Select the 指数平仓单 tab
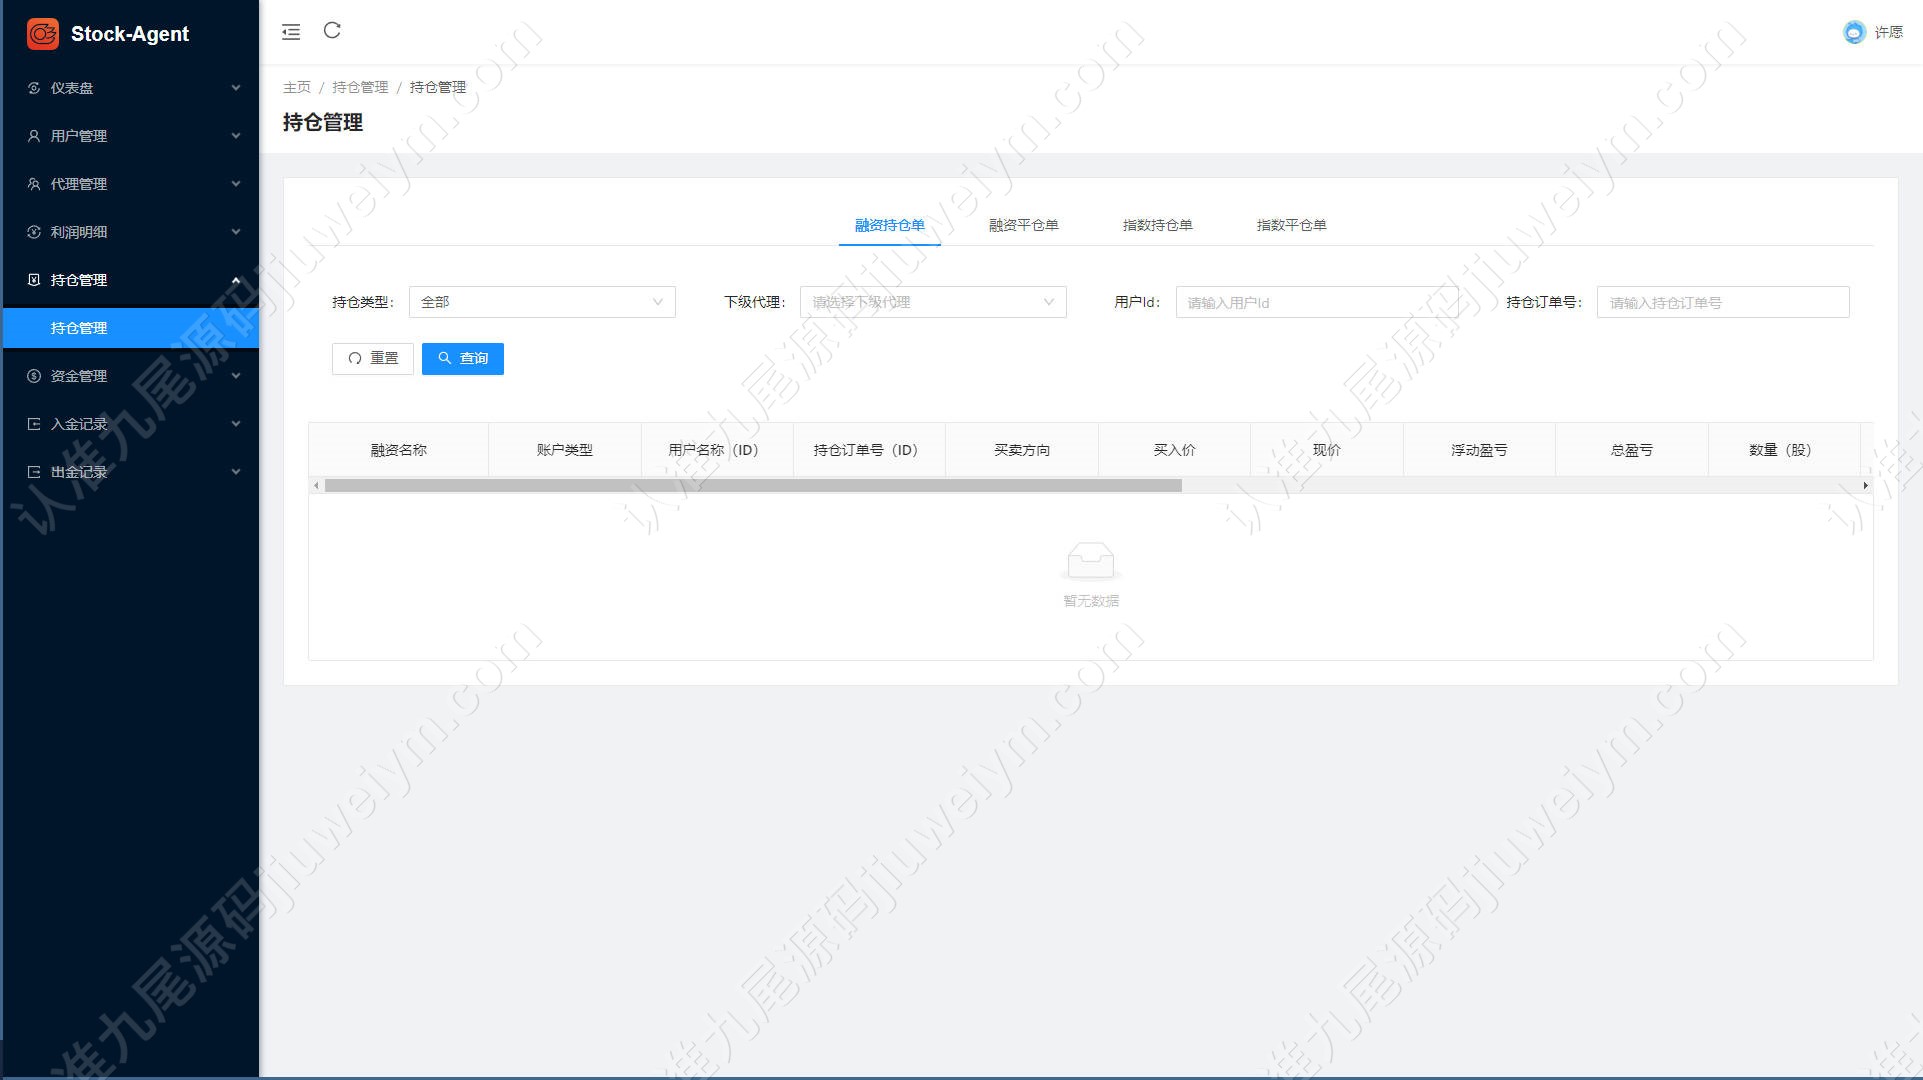This screenshot has height=1080, width=1923. point(1291,225)
